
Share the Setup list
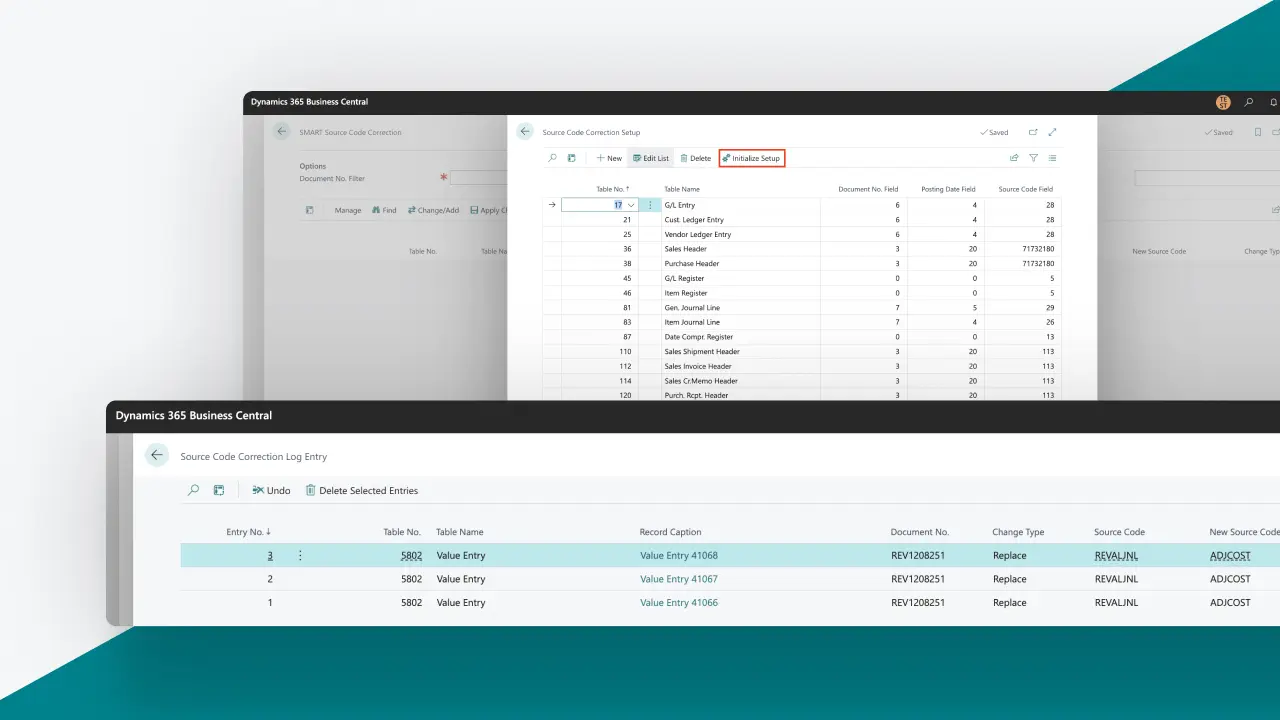point(1014,158)
